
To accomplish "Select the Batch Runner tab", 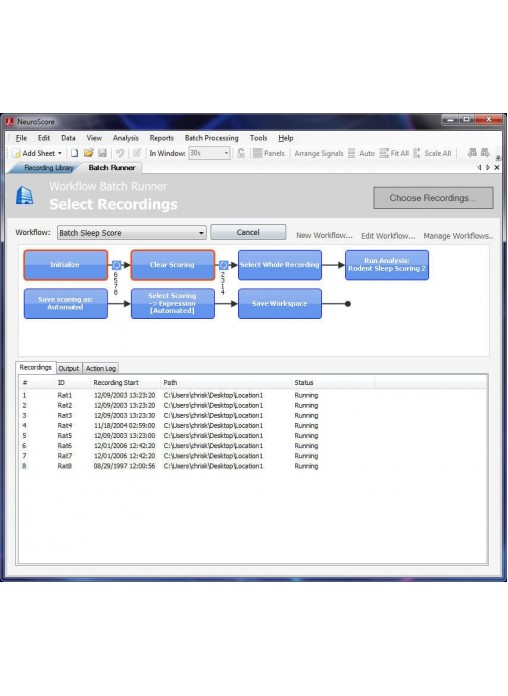I will tap(111, 168).
